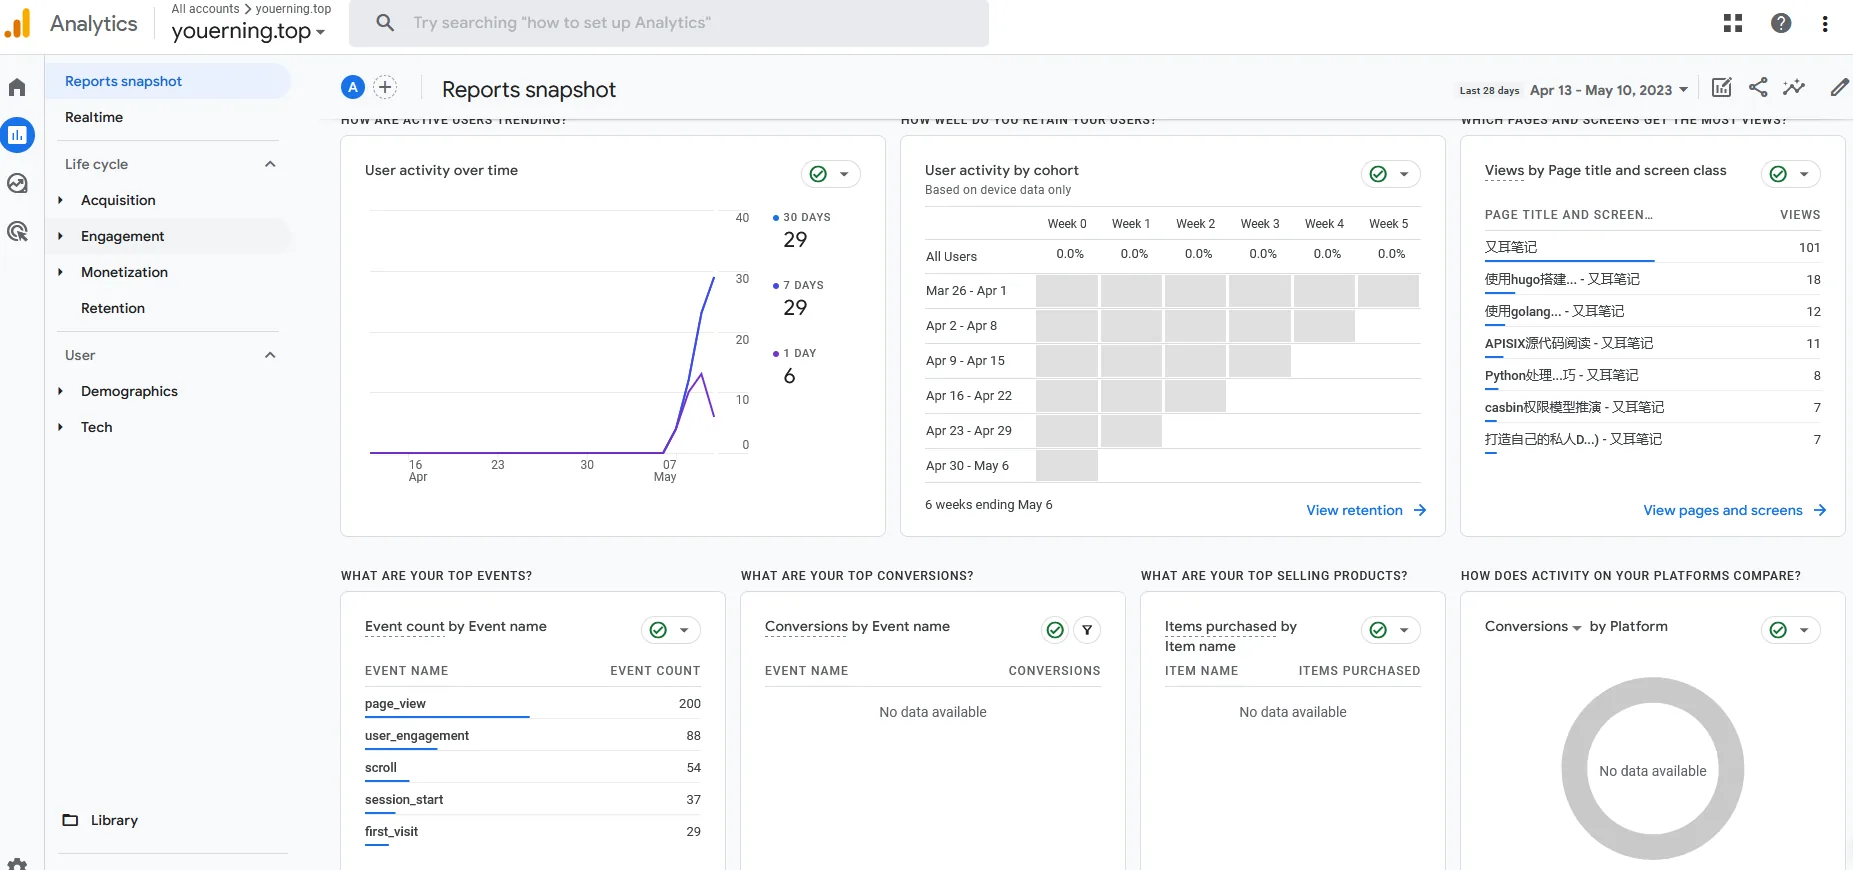The width and height of the screenshot is (1853, 870).
Task: Share this report icon
Action: point(1758,87)
